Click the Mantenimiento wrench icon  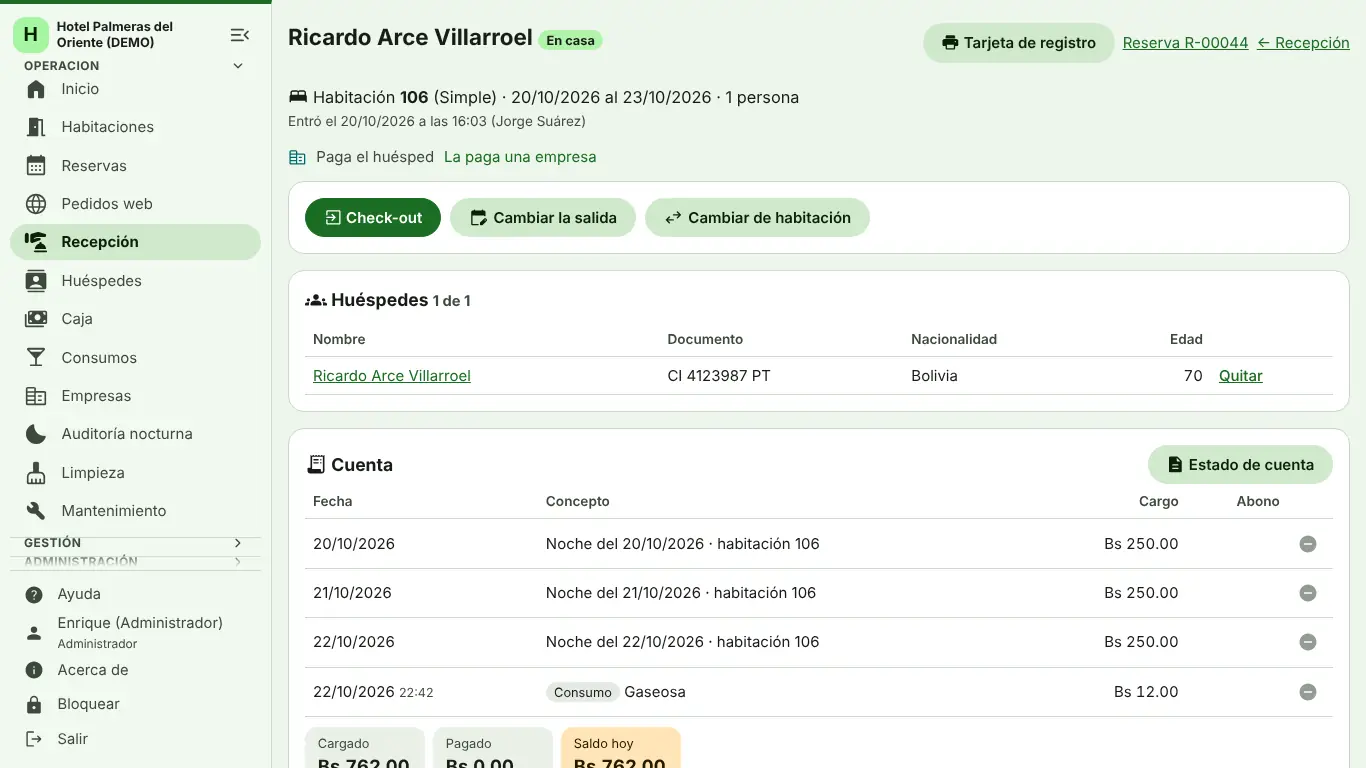point(36,511)
